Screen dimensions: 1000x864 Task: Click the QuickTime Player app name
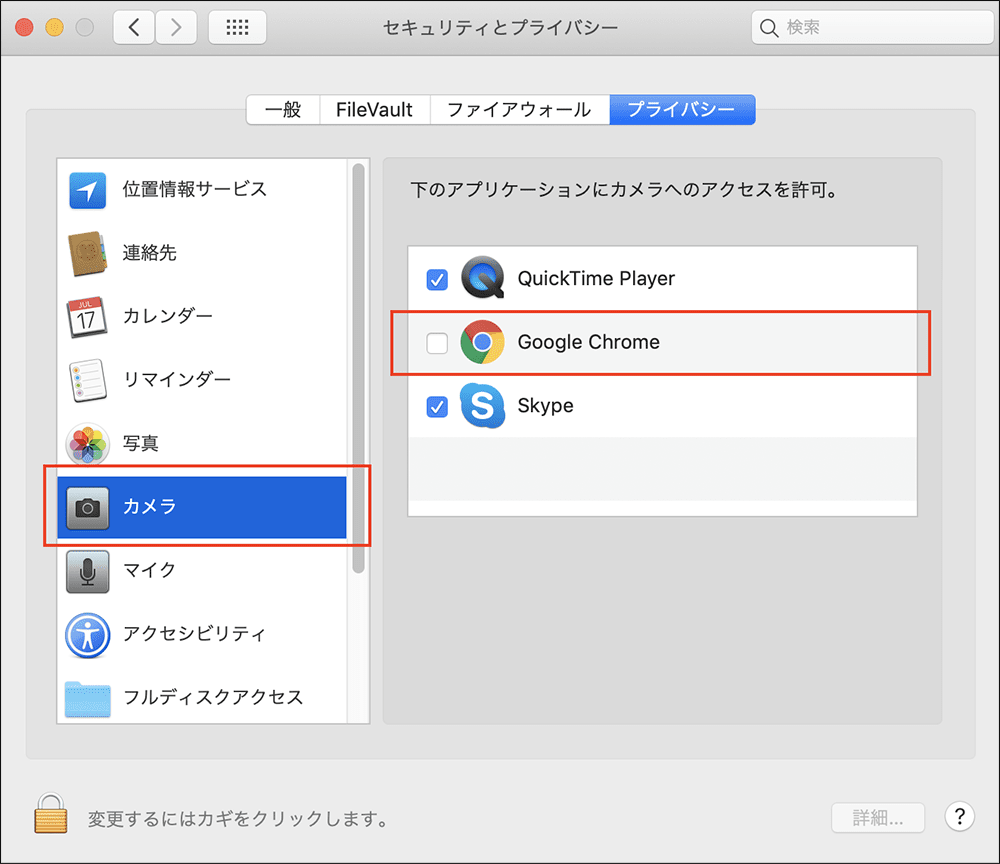click(x=596, y=279)
